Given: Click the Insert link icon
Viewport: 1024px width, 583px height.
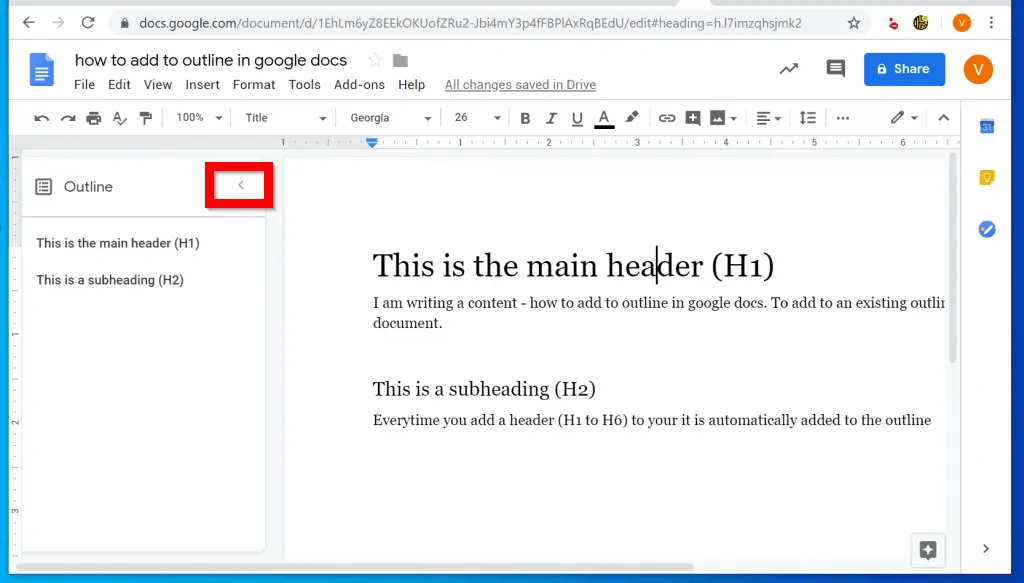Looking at the screenshot, I should coord(666,118).
